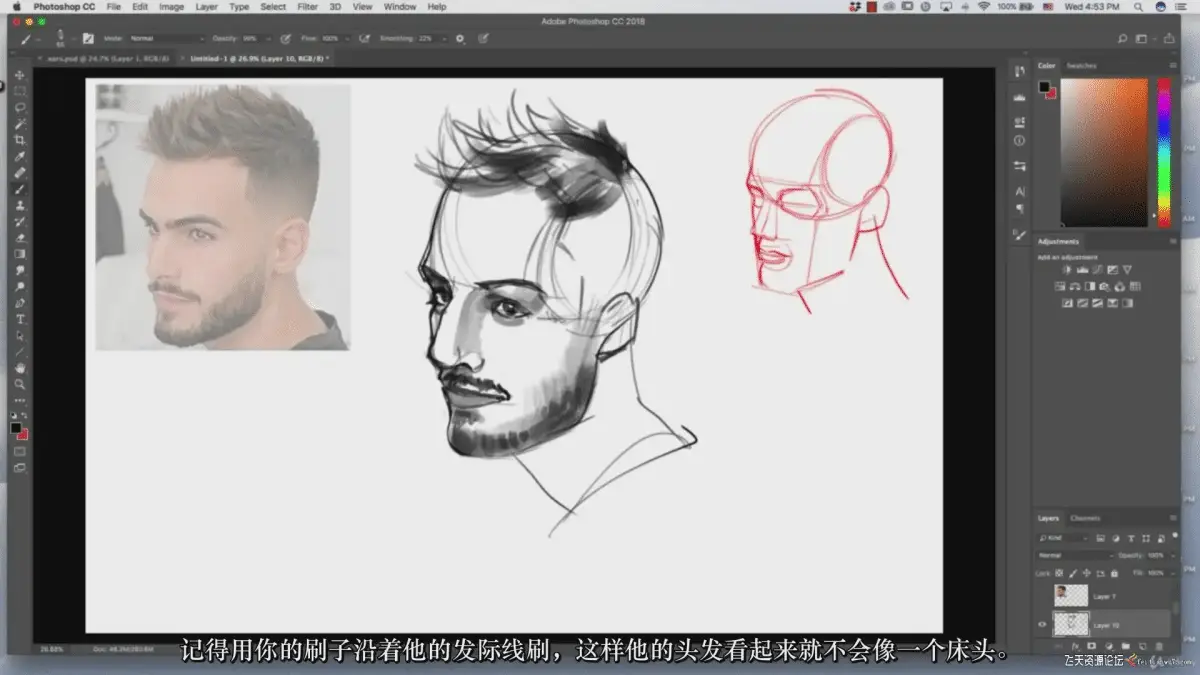The image size is (1200, 675).
Task: Open the Paragraph panel icon
Action: (1019, 209)
